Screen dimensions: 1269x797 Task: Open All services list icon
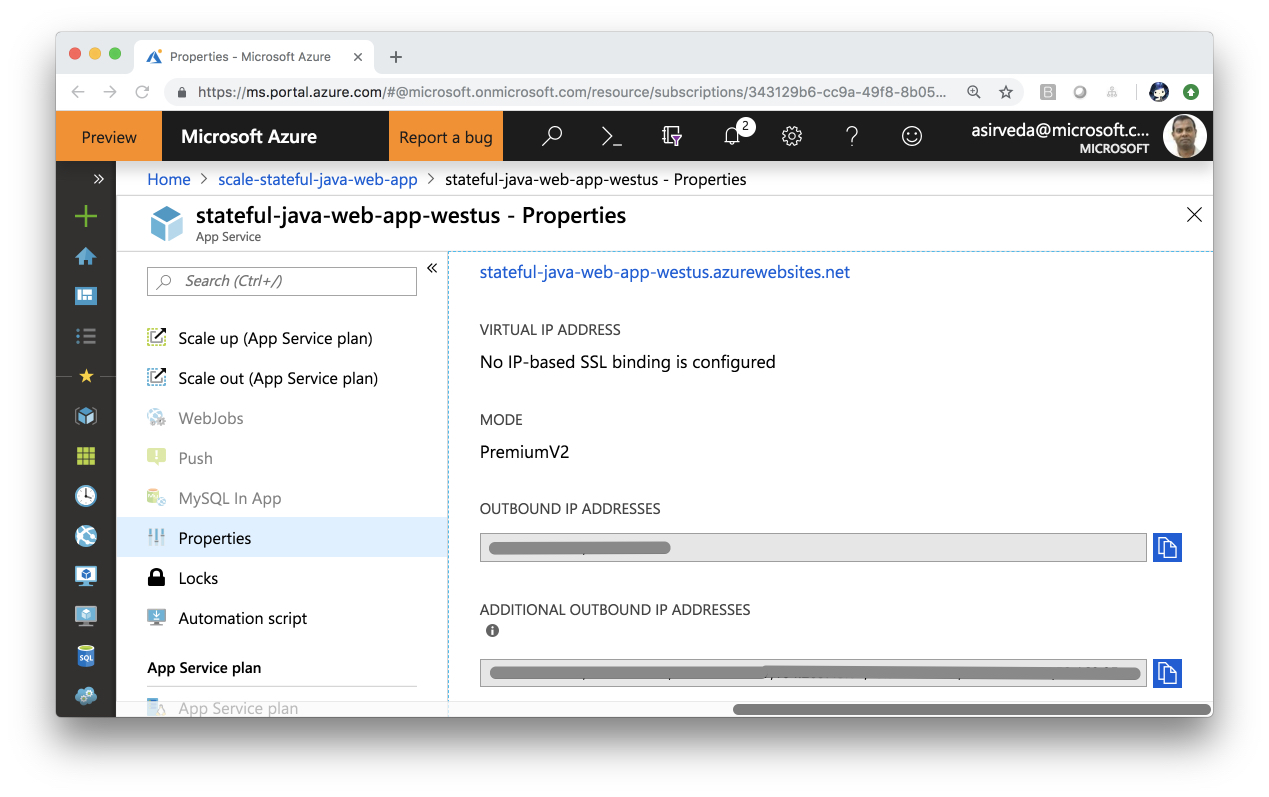(x=86, y=336)
